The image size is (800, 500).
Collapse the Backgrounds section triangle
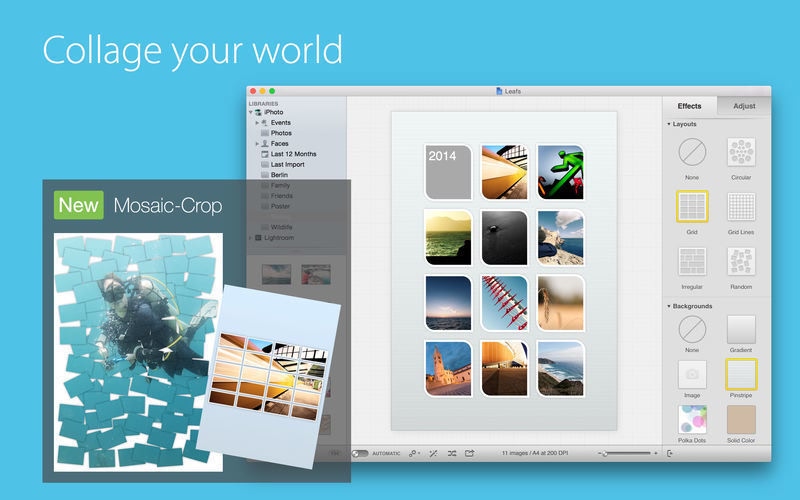click(x=669, y=306)
